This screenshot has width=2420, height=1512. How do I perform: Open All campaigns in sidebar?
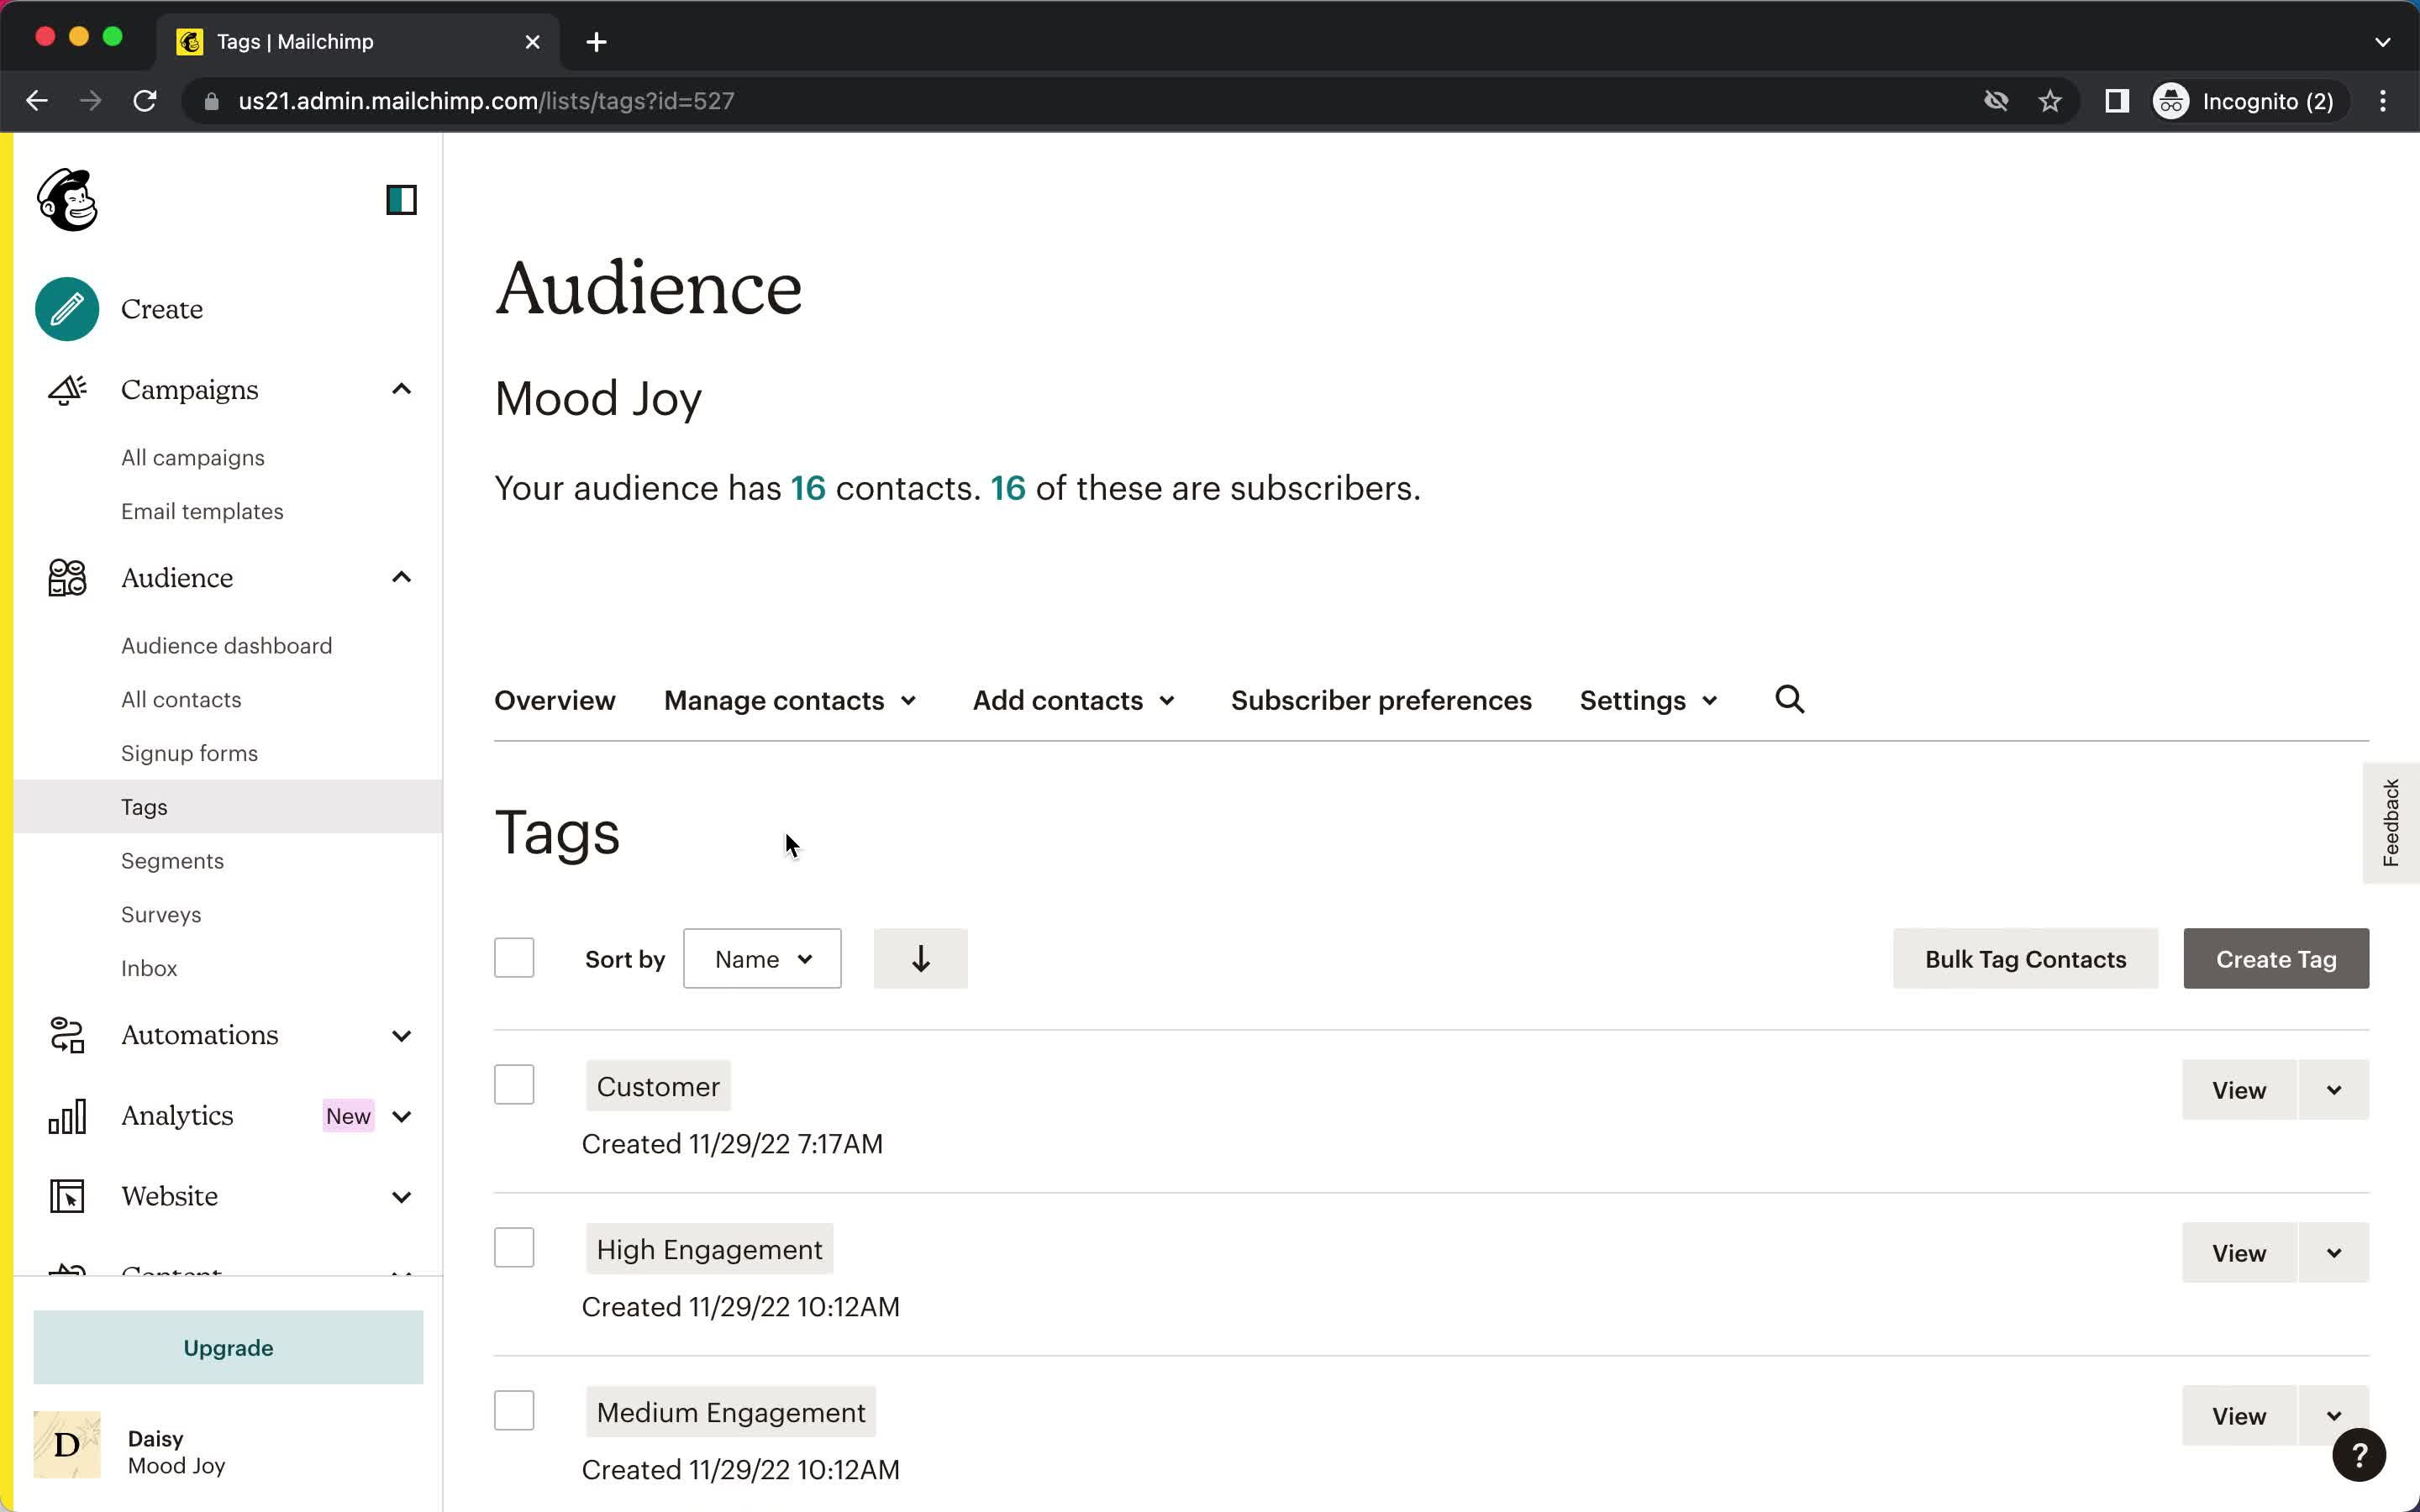(x=193, y=457)
